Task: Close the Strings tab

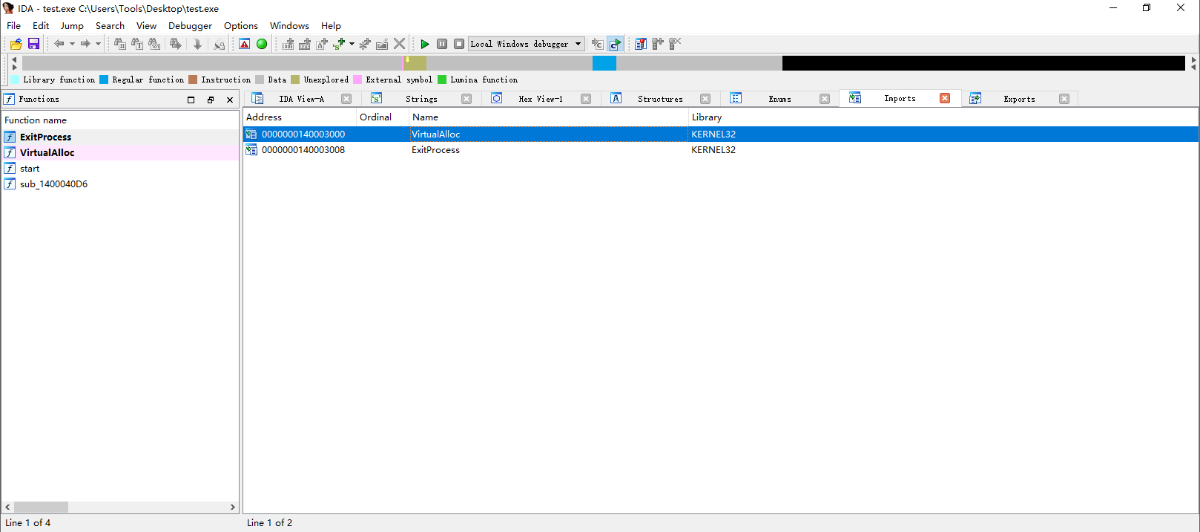Action: (x=466, y=99)
